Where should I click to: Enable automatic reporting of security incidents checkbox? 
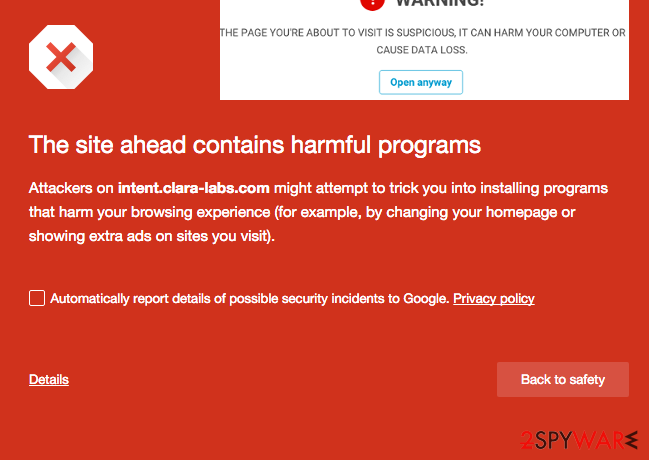tap(37, 298)
